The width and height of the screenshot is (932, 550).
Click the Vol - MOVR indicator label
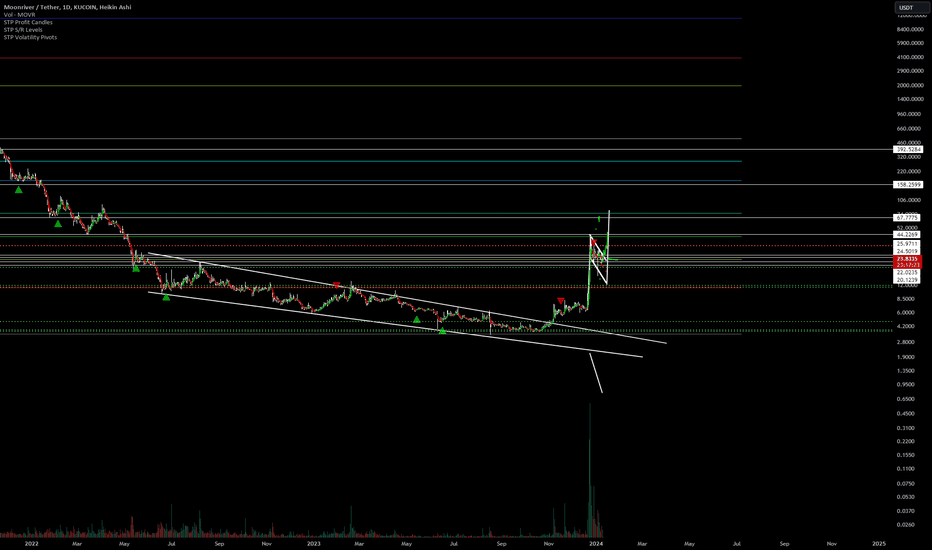tap(20, 14)
